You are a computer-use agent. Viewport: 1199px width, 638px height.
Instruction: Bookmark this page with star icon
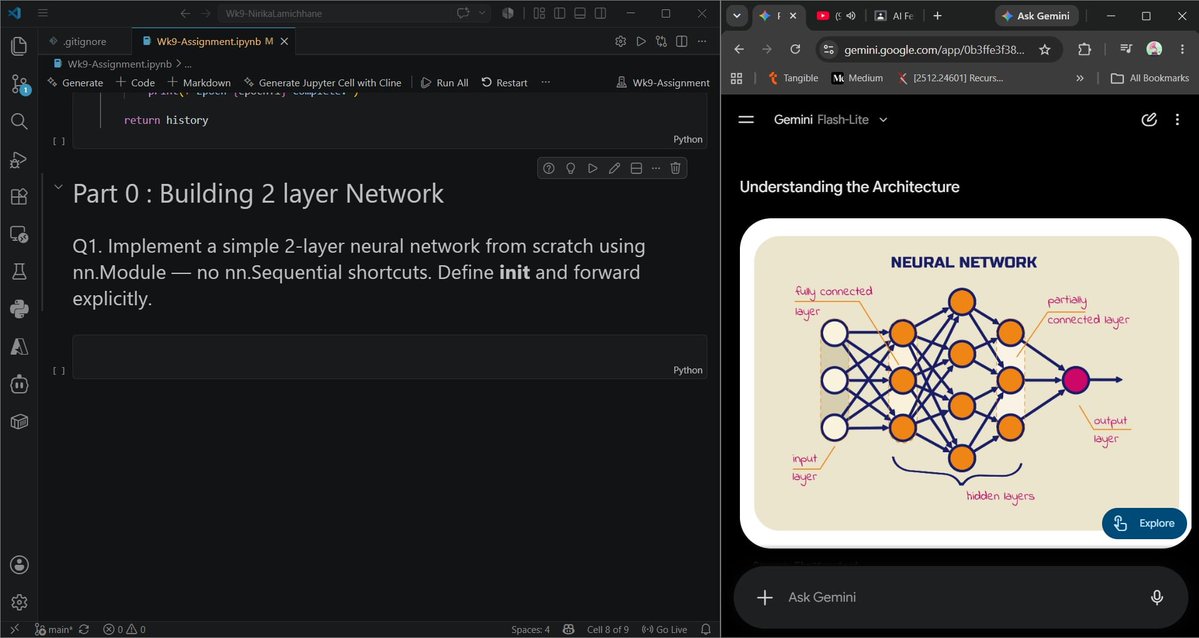coord(1045,49)
